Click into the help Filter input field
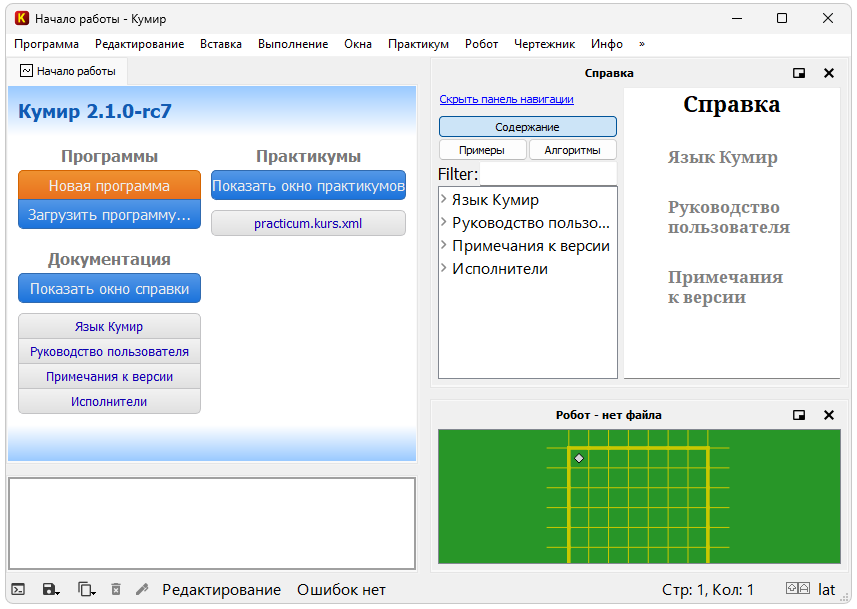Screen dimensions: 857x609 pos(548,174)
